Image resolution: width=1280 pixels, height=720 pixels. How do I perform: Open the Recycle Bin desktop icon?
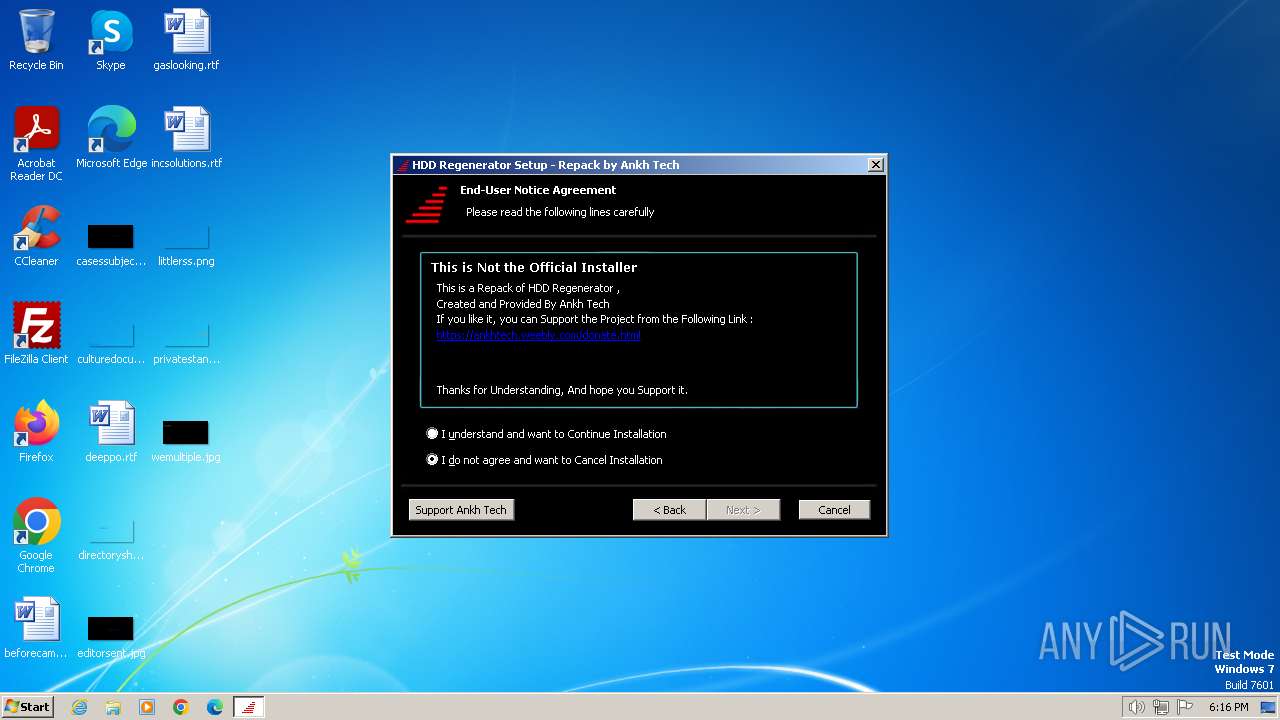36,40
